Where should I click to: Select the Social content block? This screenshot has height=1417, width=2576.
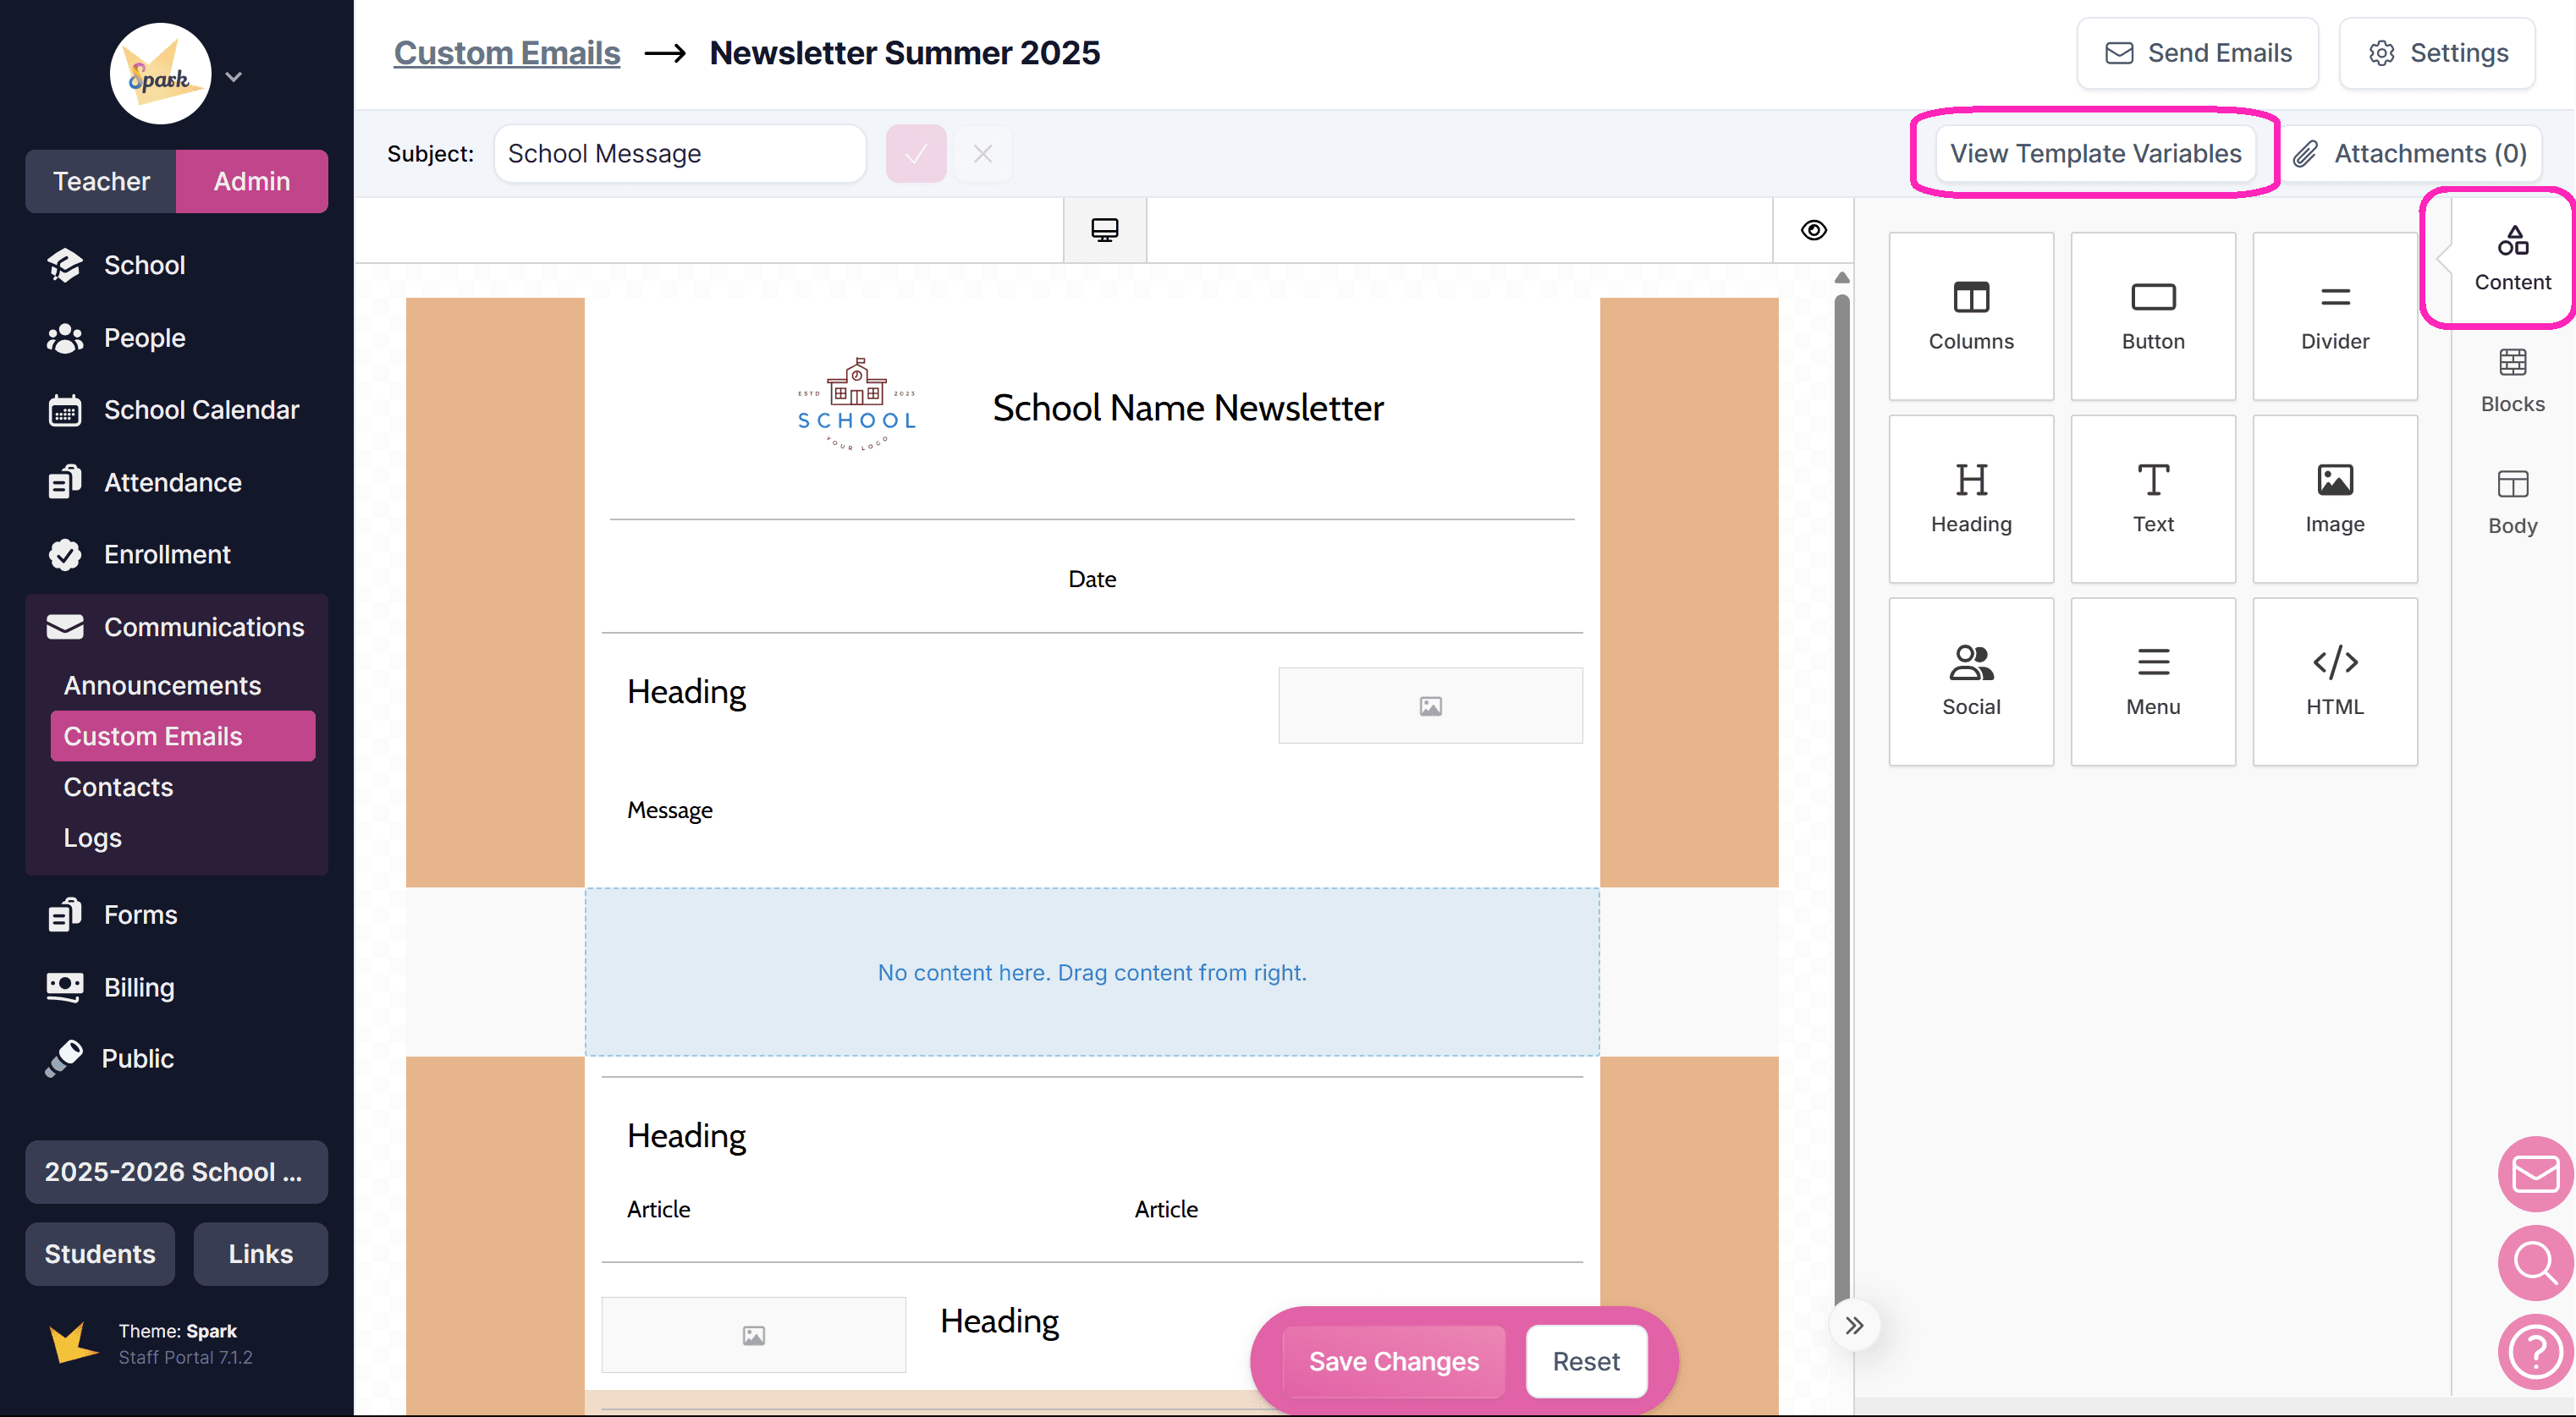tap(1970, 681)
